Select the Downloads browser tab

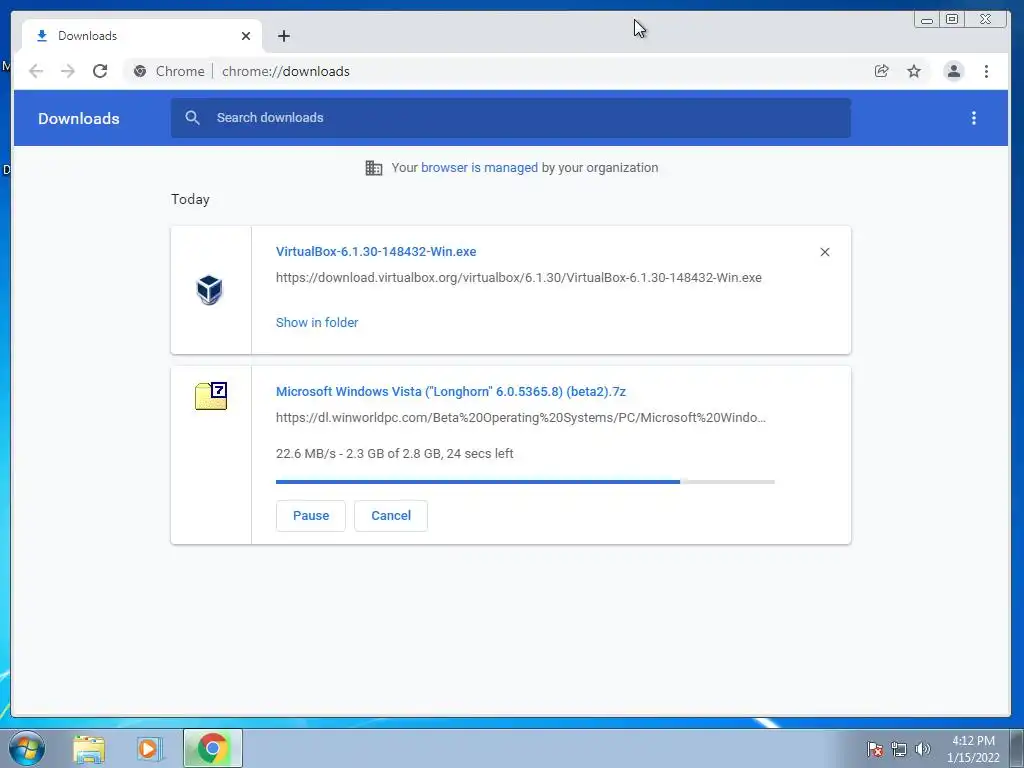(142, 36)
